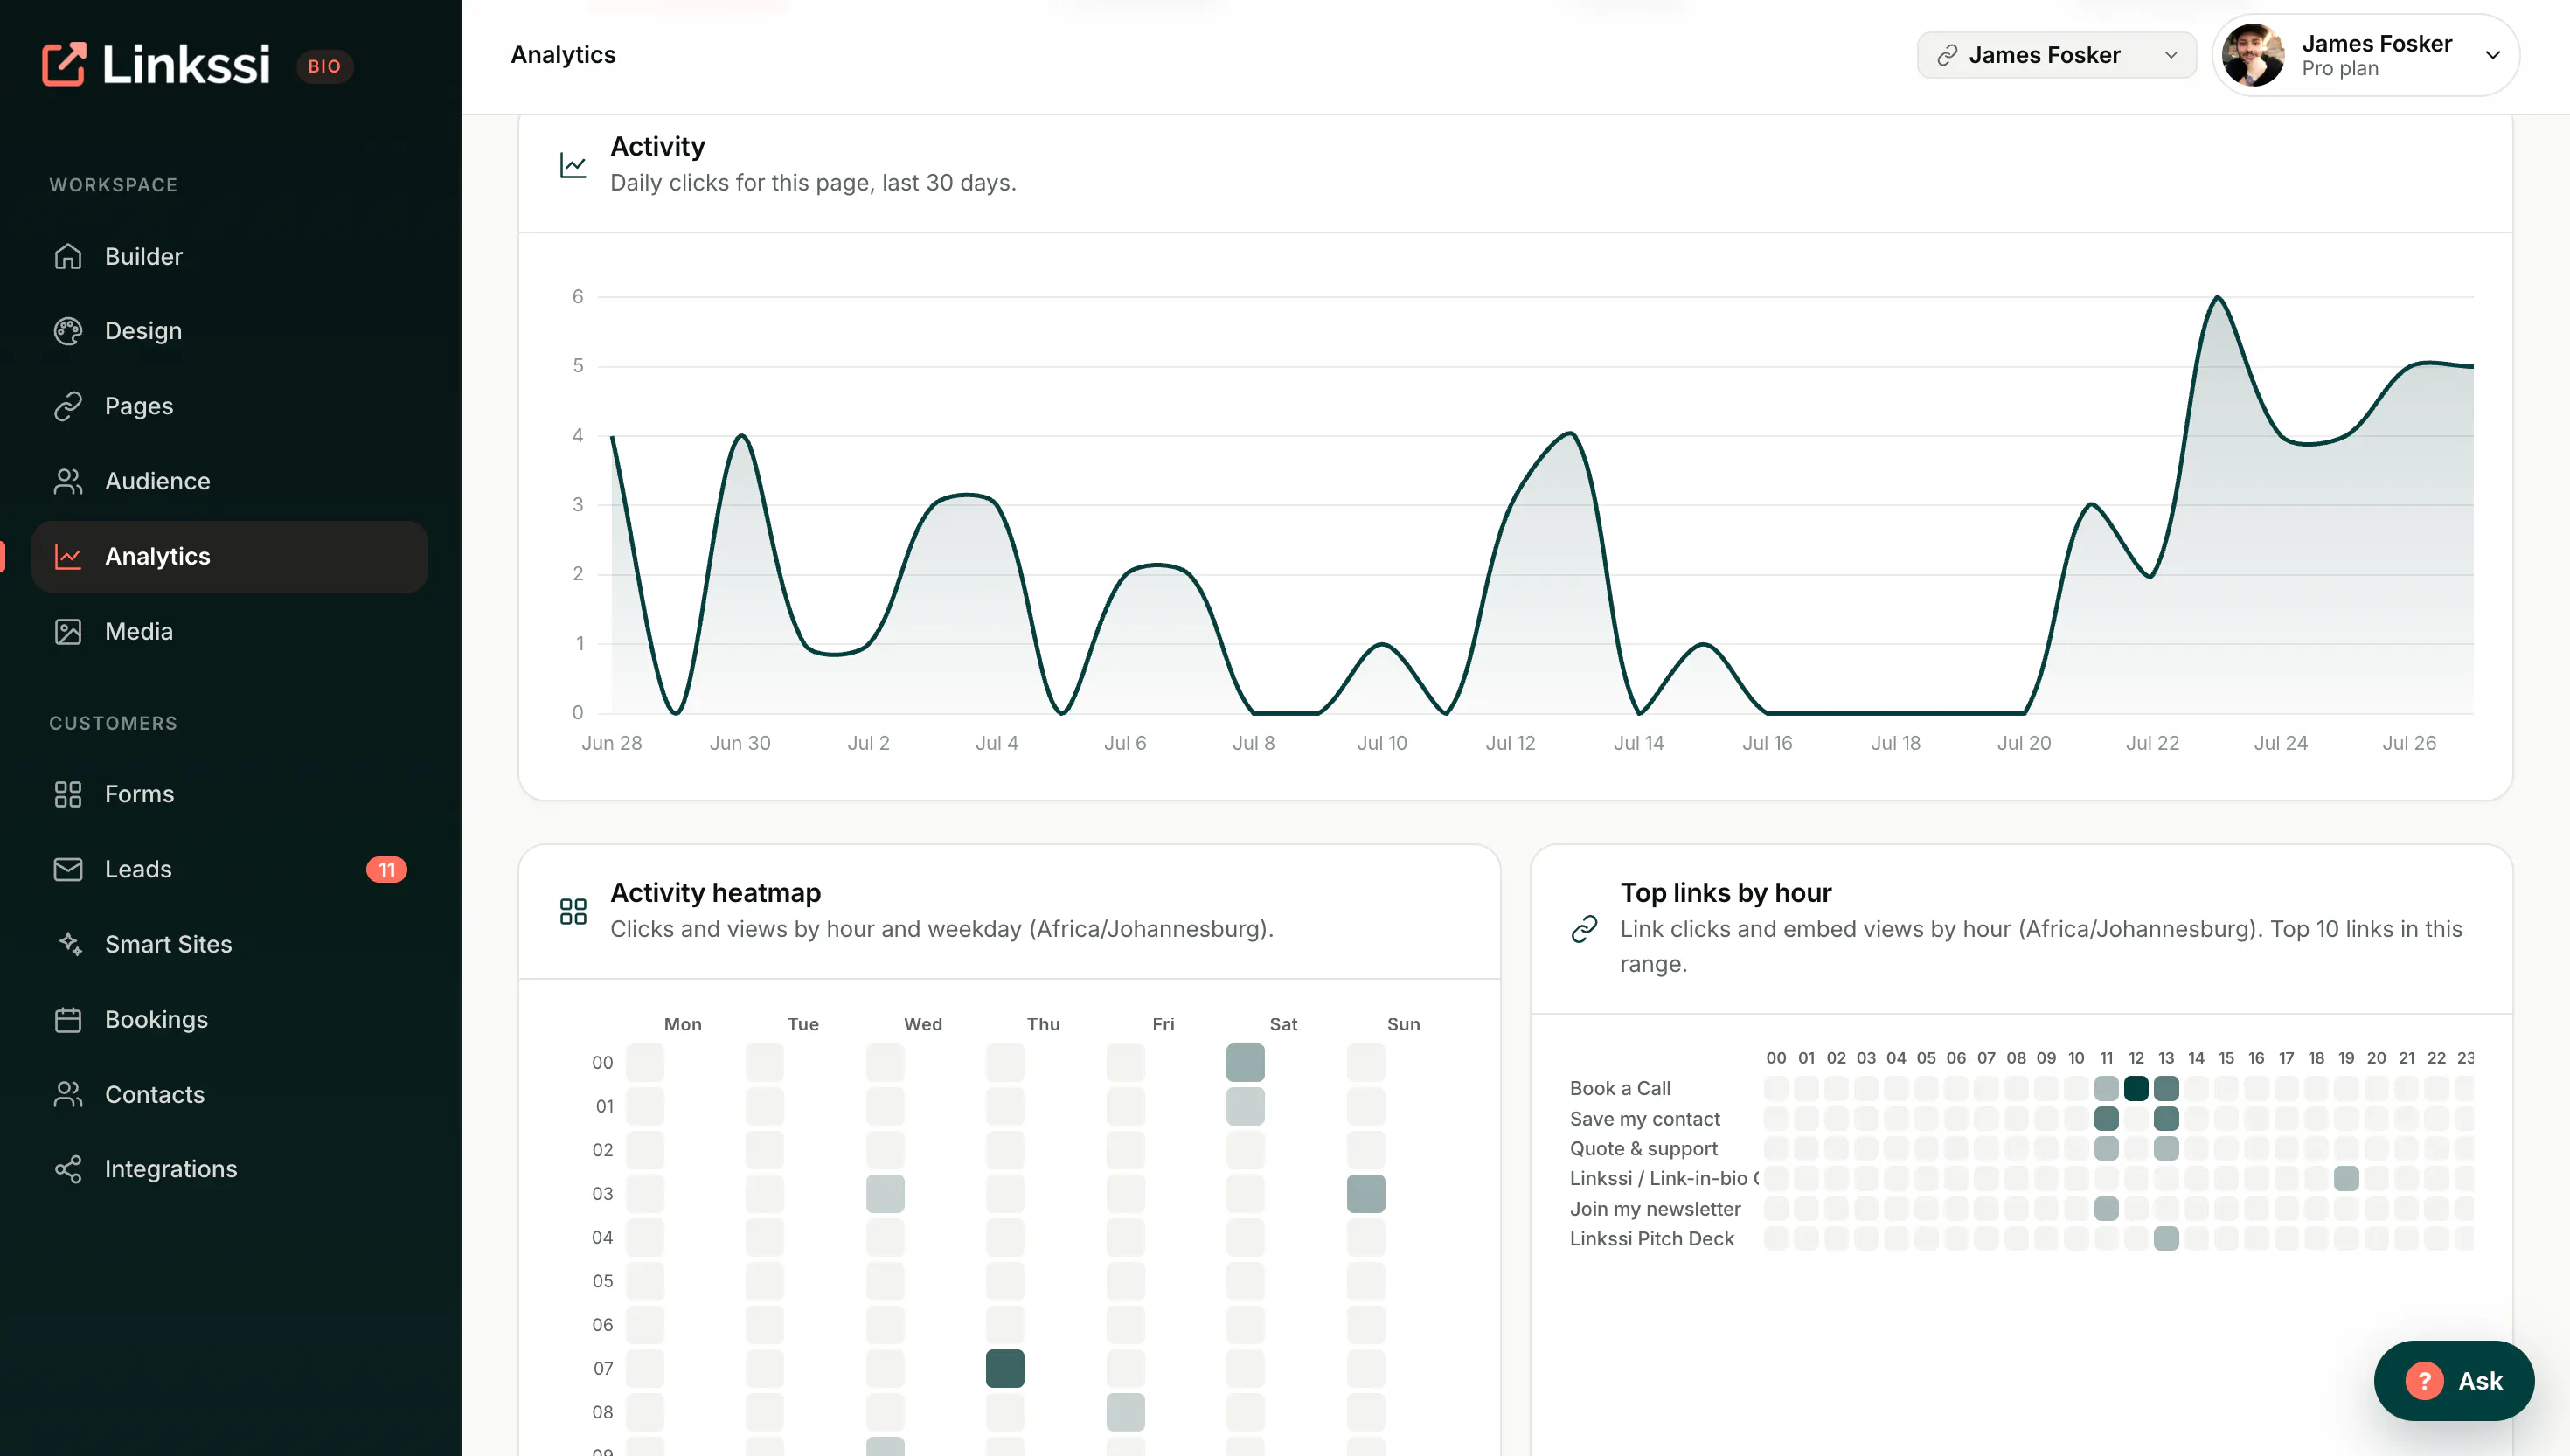Click the Bookings calendar icon
This screenshot has width=2570, height=1456.
[x=68, y=1019]
